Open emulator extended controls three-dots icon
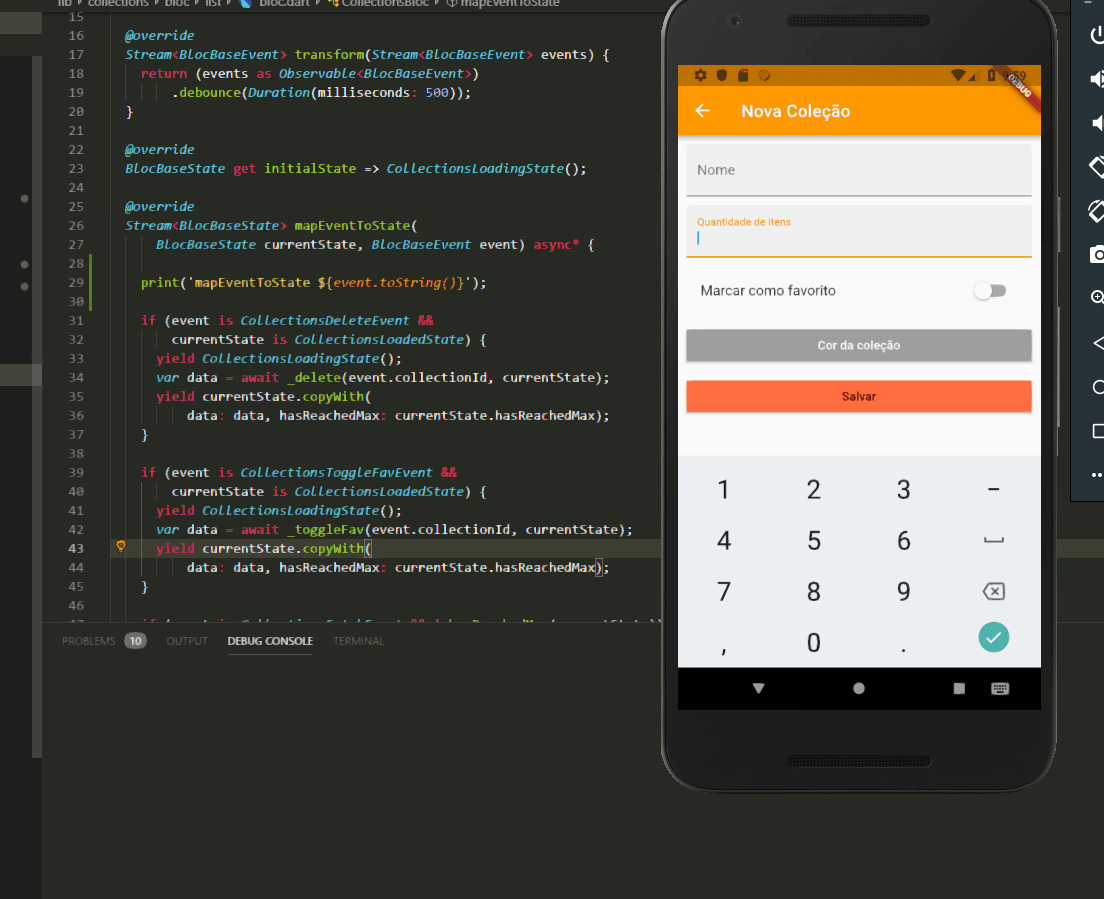The width and height of the screenshot is (1104, 899). tap(1097, 475)
